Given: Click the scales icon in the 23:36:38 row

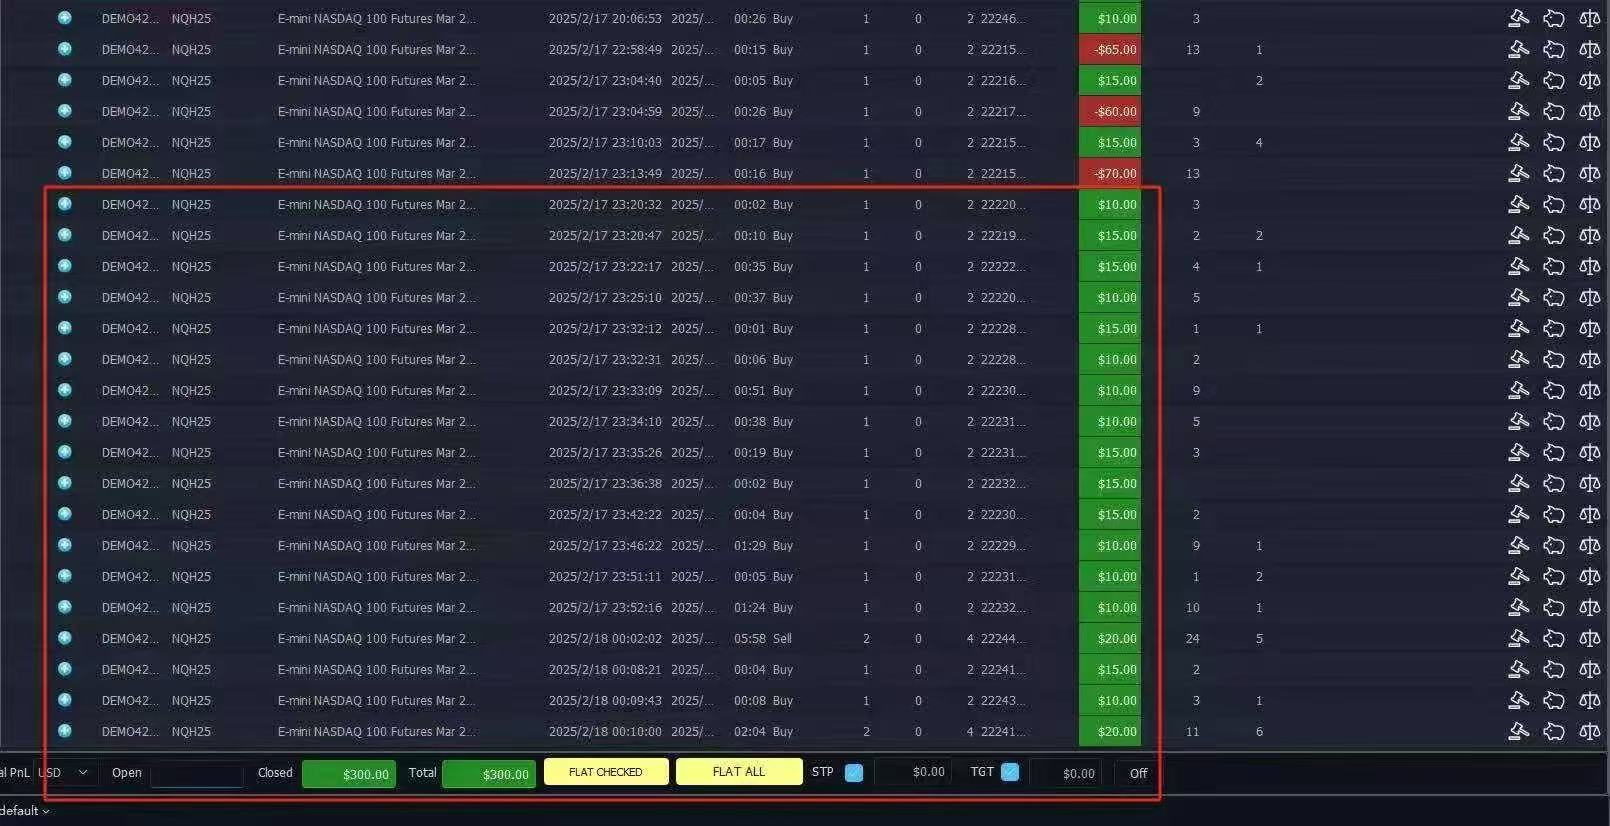Looking at the screenshot, I should pos(1589,483).
